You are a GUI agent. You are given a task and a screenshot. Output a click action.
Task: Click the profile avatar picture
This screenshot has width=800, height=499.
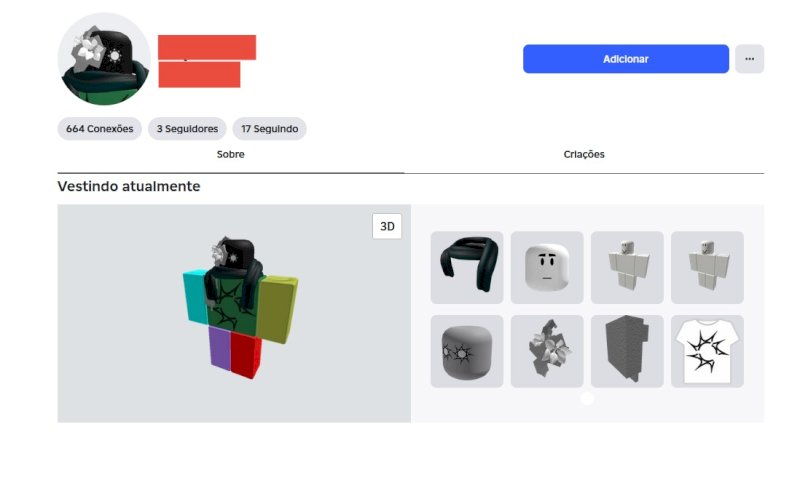[x=104, y=59]
